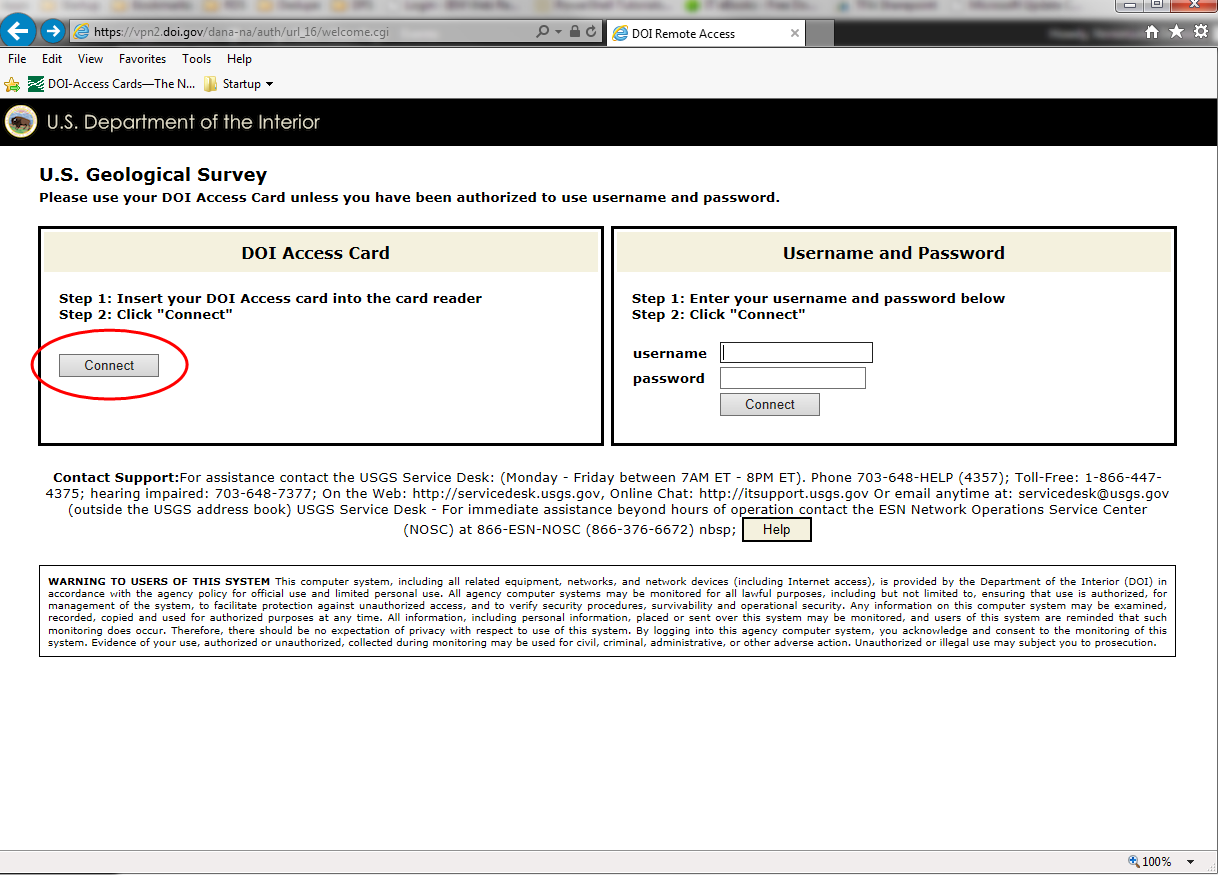
Task: Go forward with the Forward arrow
Action: (x=53, y=31)
